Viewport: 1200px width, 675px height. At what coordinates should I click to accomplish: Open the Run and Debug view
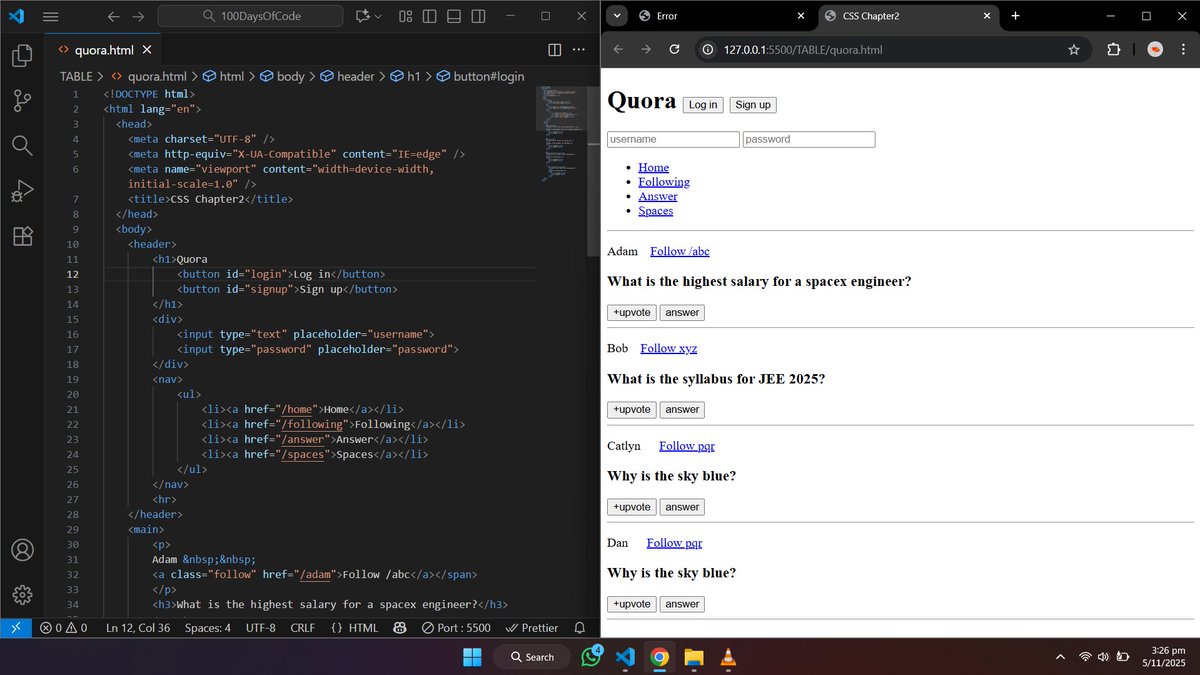(x=22, y=190)
